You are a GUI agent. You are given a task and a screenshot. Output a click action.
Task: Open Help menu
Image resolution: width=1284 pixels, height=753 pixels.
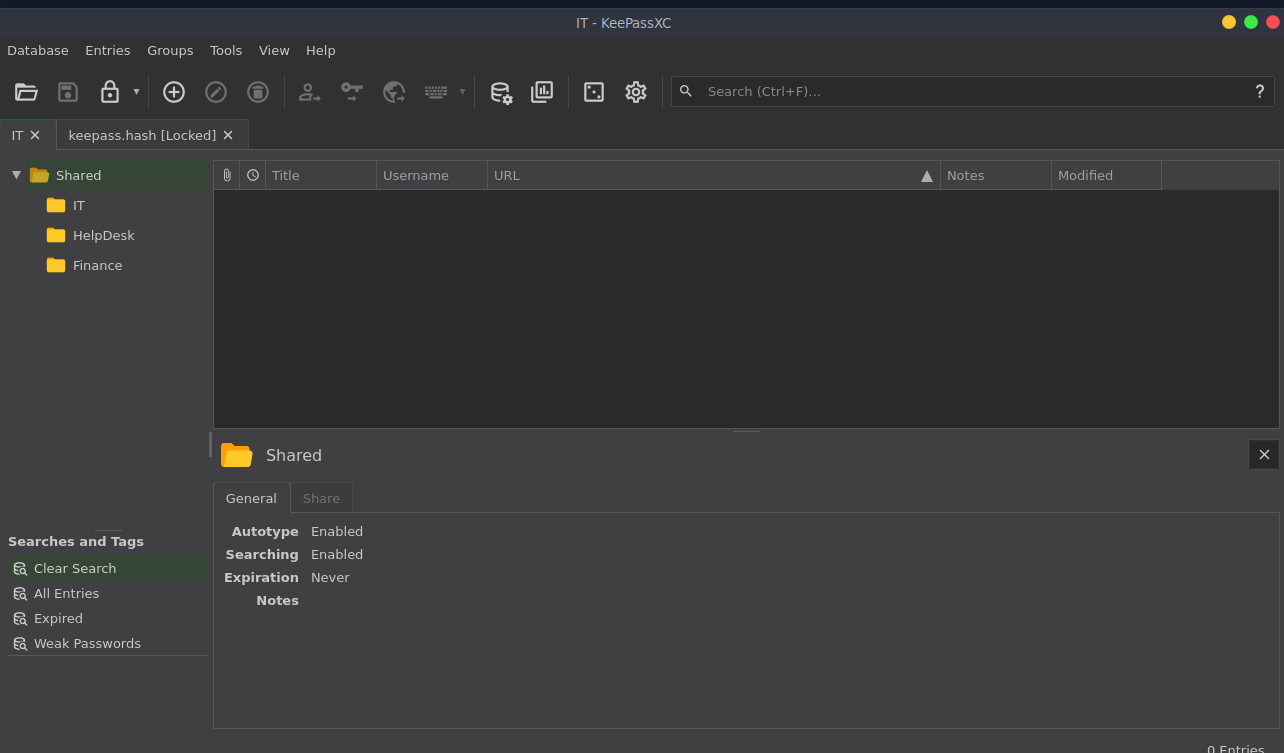tap(321, 50)
